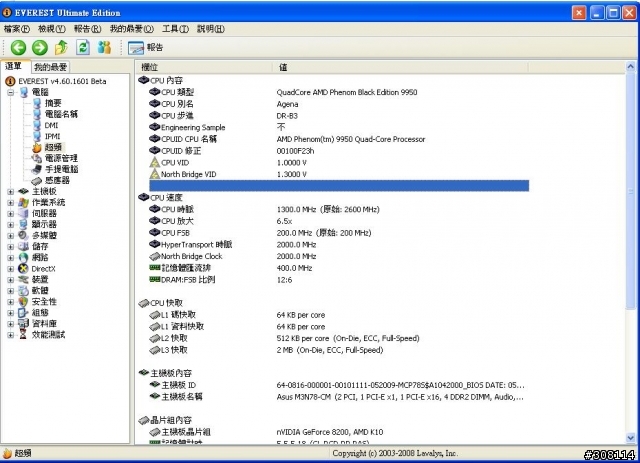Click the vertical scrollbar thumb
This screenshot has height=463, width=640.
(631, 191)
